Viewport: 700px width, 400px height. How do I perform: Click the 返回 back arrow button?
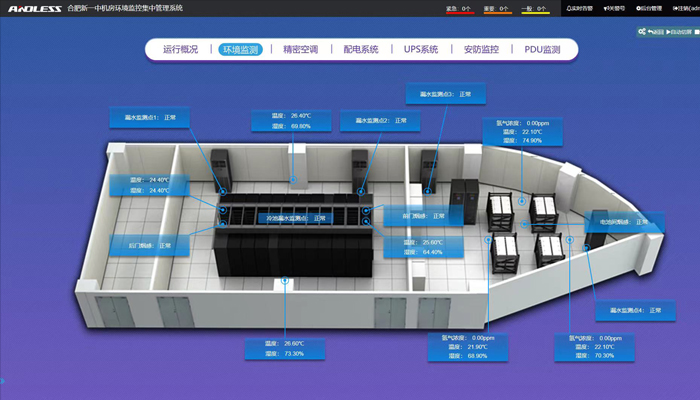pos(655,32)
